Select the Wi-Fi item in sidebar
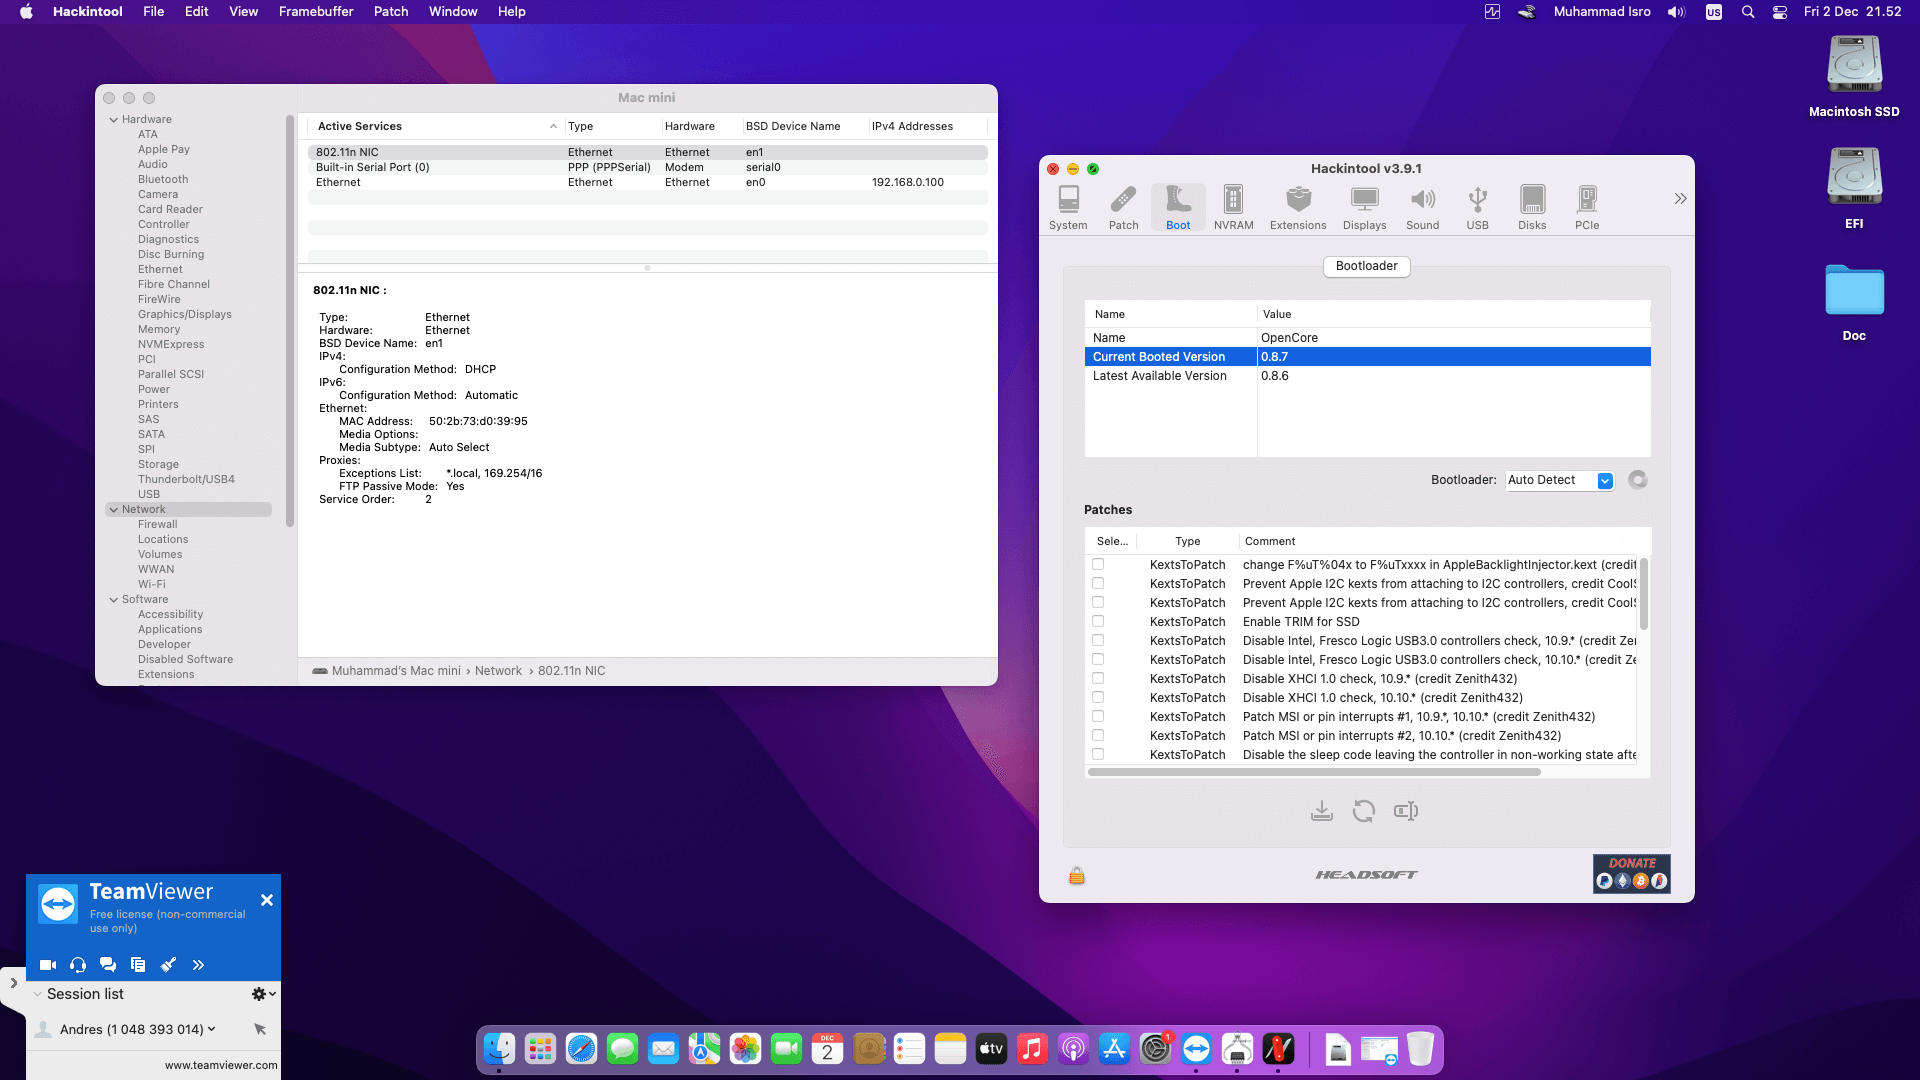The width and height of the screenshot is (1920, 1080). pyautogui.click(x=152, y=584)
